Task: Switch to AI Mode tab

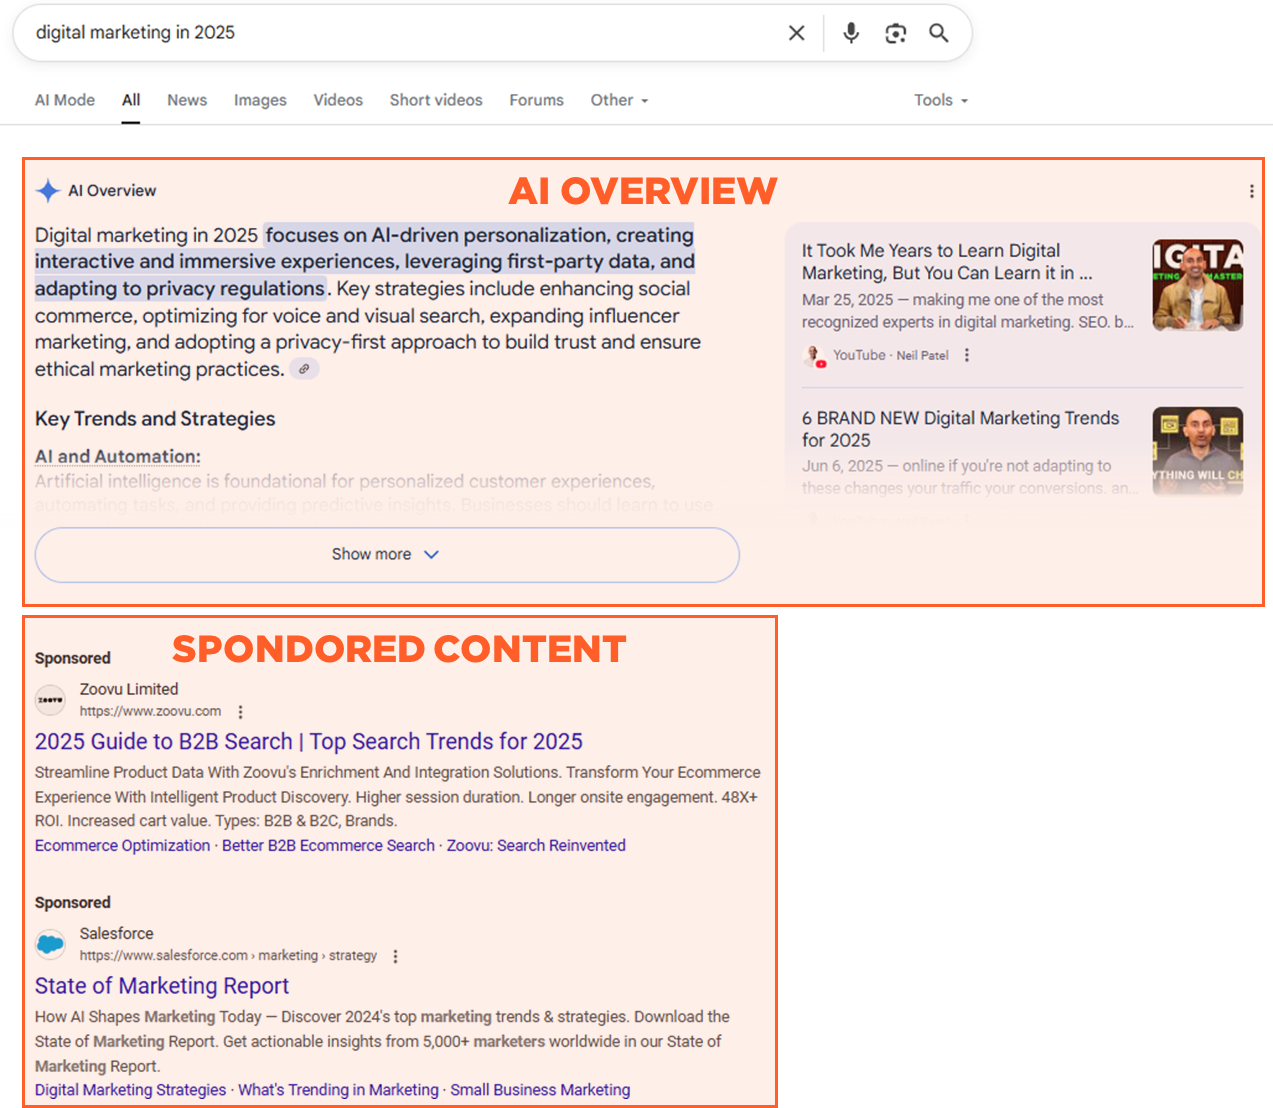Action: (65, 100)
